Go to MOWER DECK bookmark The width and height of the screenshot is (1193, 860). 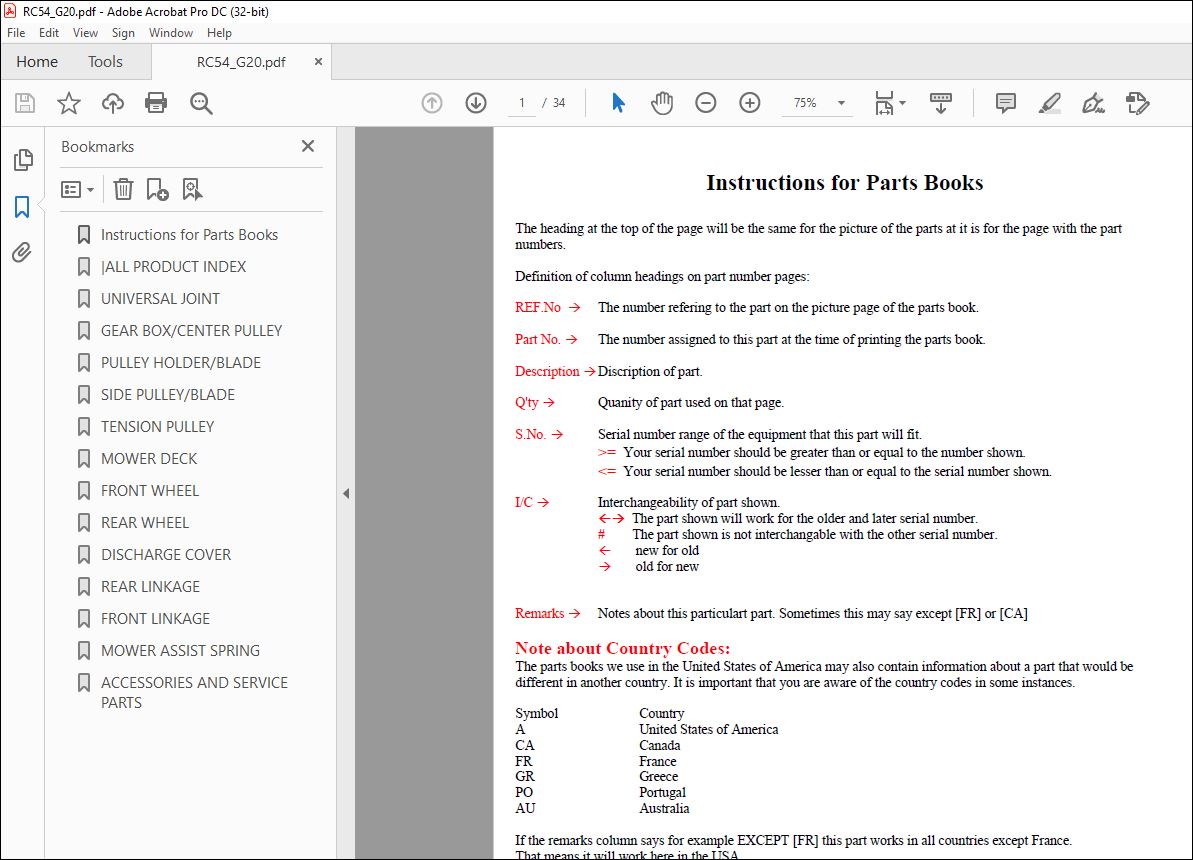[x=149, y=458]
